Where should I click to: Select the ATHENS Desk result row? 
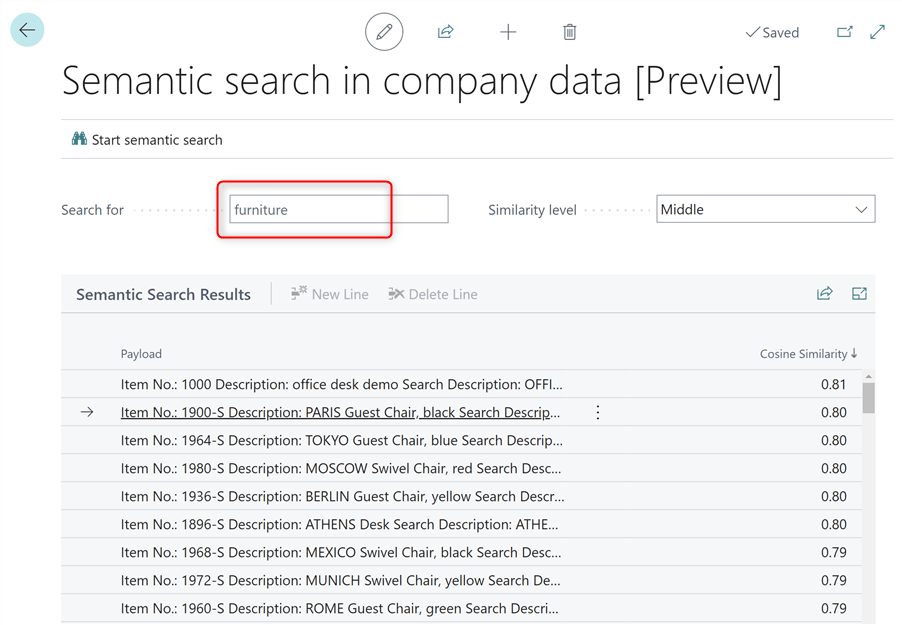[x=340, y=524]
